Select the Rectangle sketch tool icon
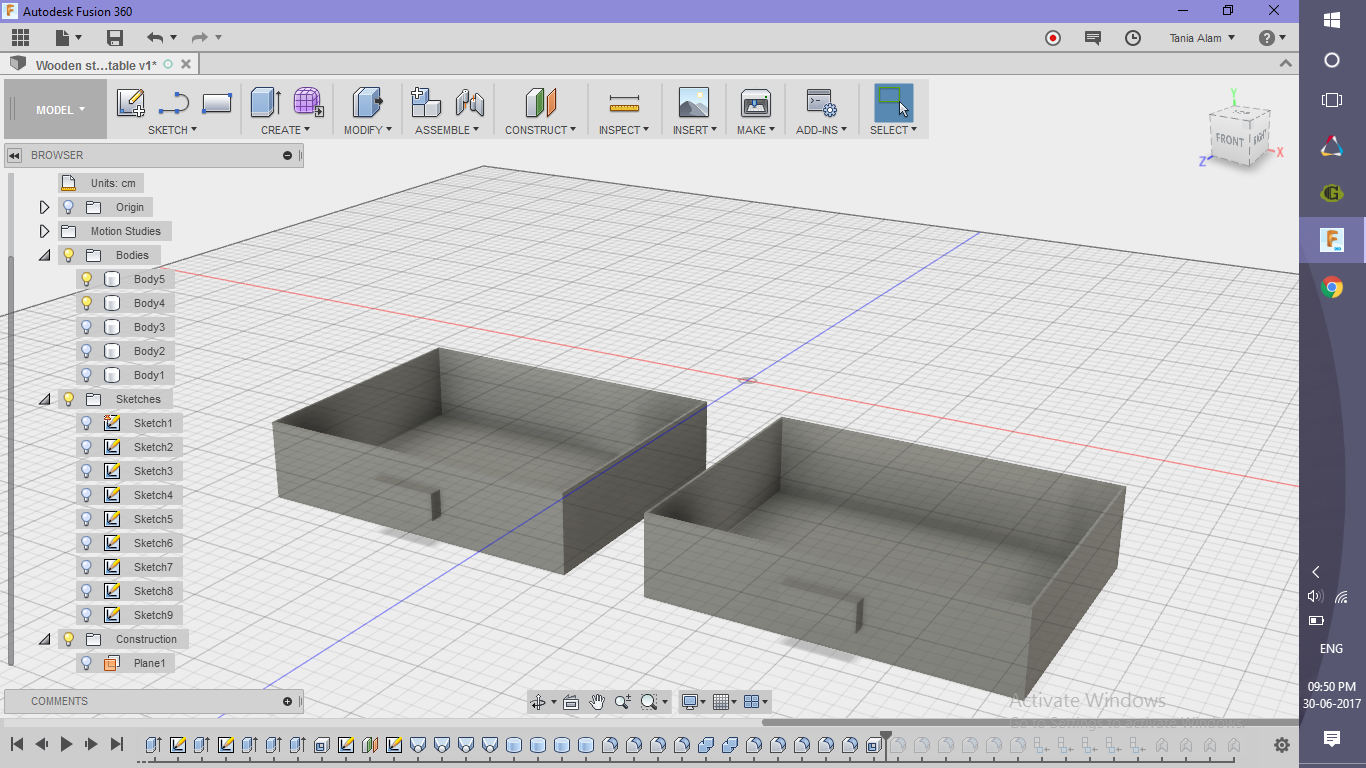Viewport: 1366px width, 768px height. pos(217,103)
